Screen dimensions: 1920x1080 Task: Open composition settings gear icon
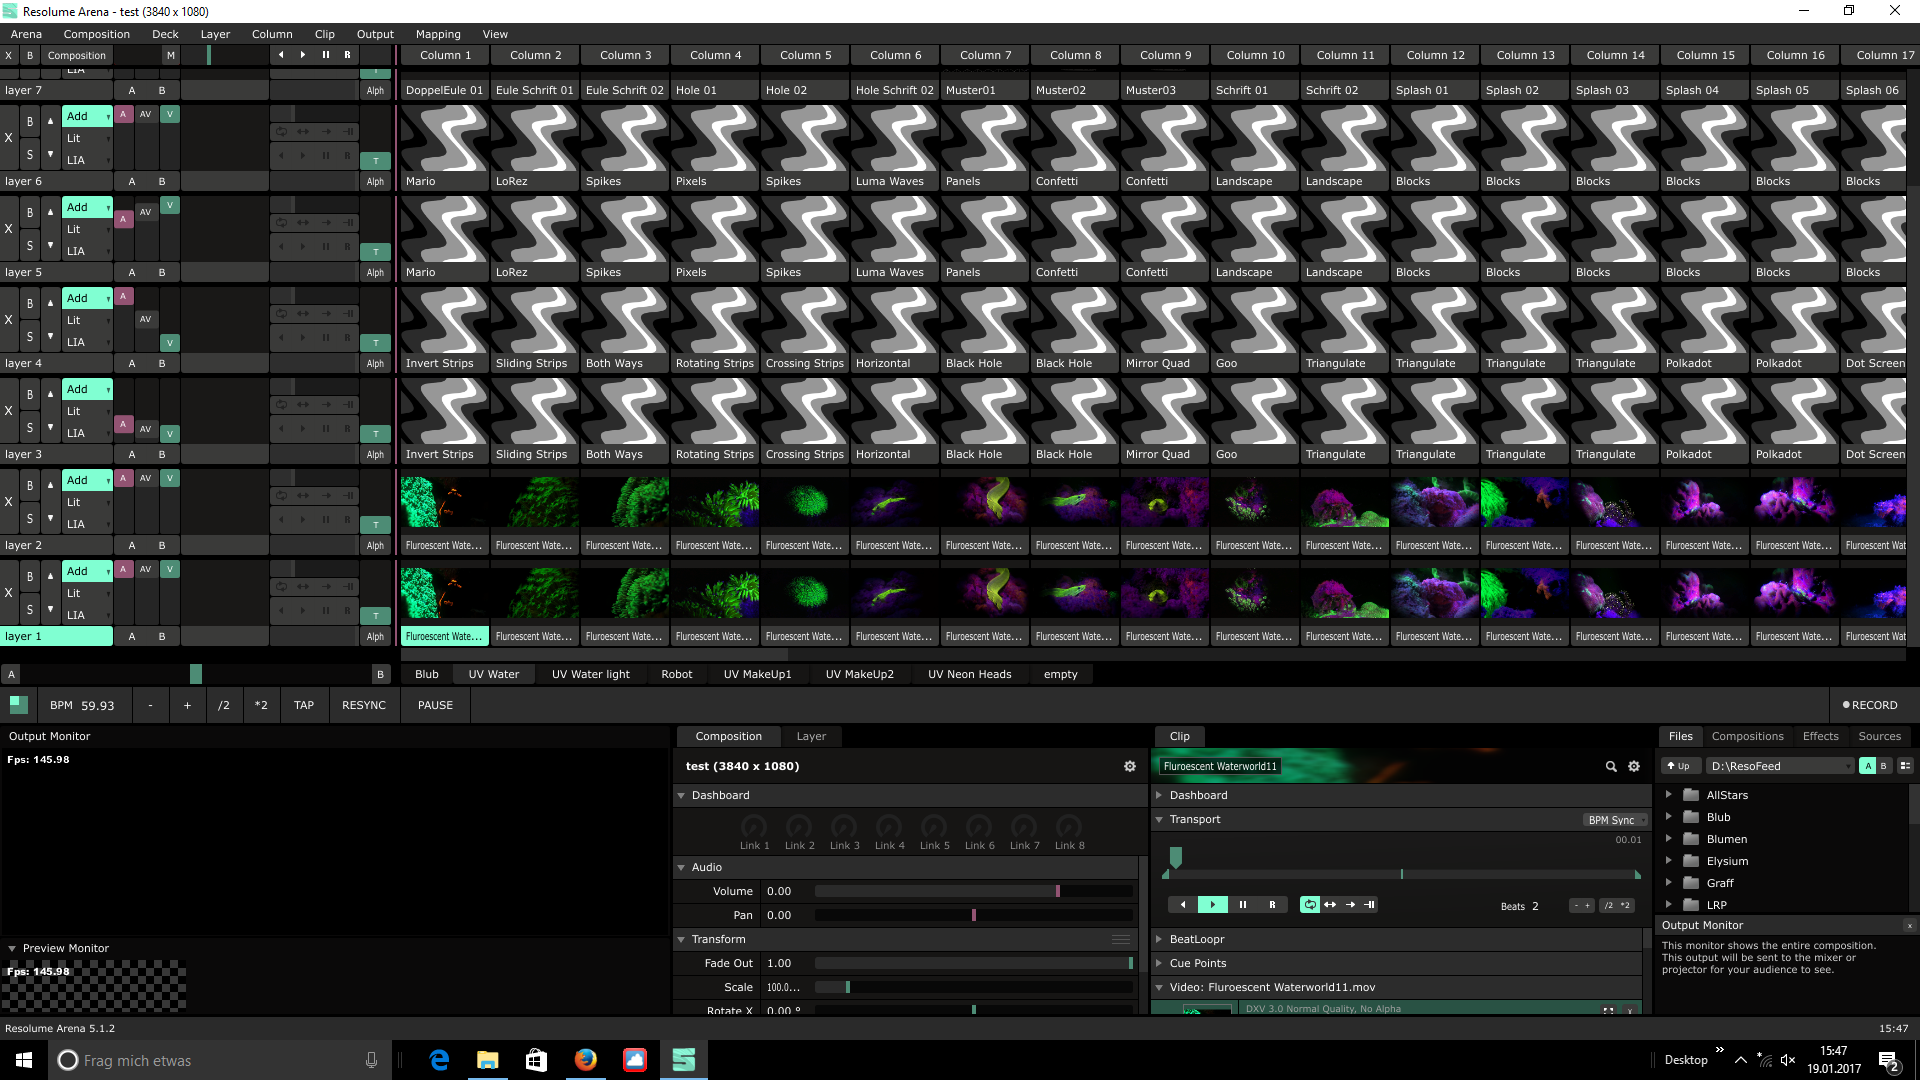coord(1130,767)
